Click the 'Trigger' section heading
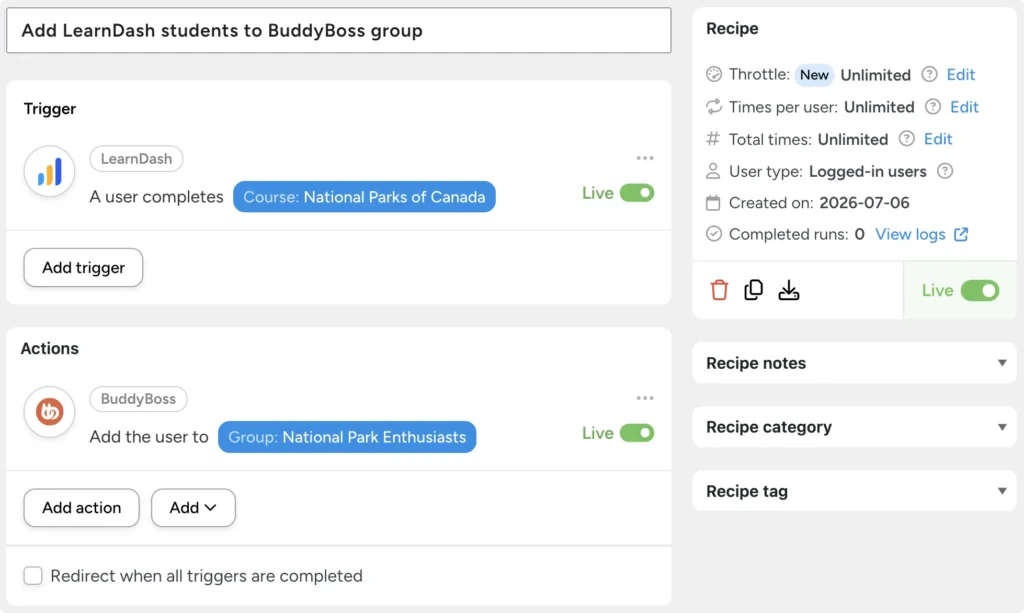The image size is (1024, 613). point(50,108)
